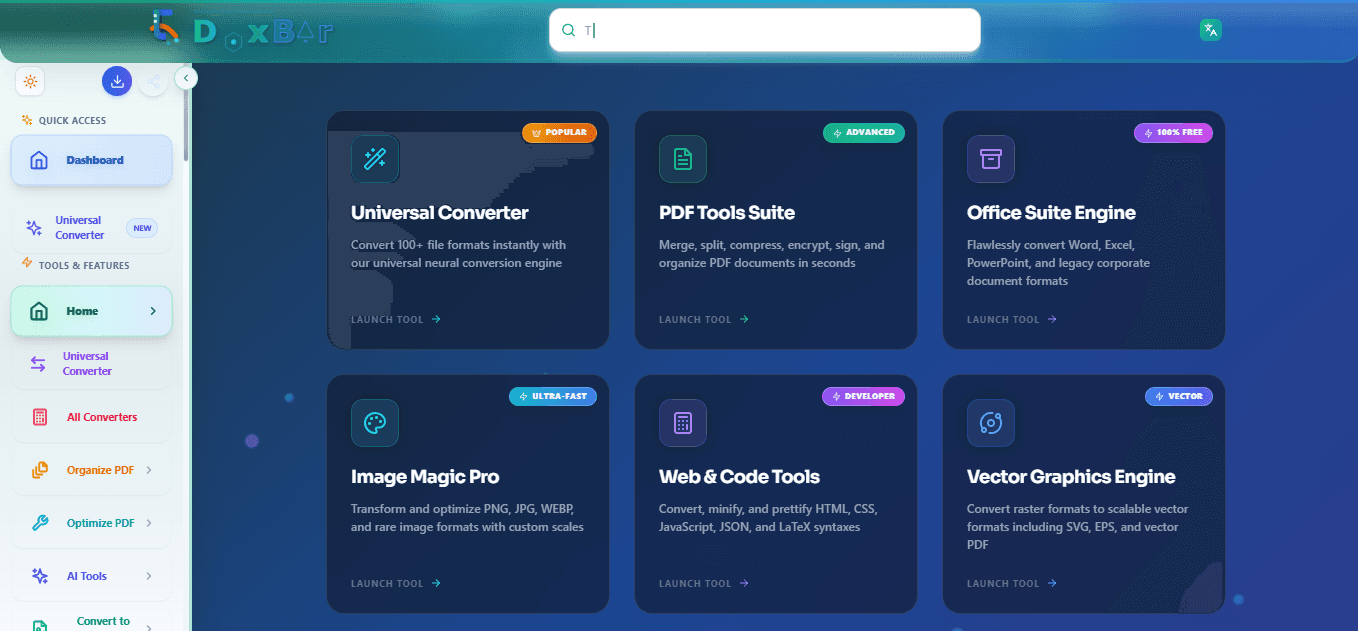
Task: Click the NEW badge in the sidebar
Action: point(143,228)
